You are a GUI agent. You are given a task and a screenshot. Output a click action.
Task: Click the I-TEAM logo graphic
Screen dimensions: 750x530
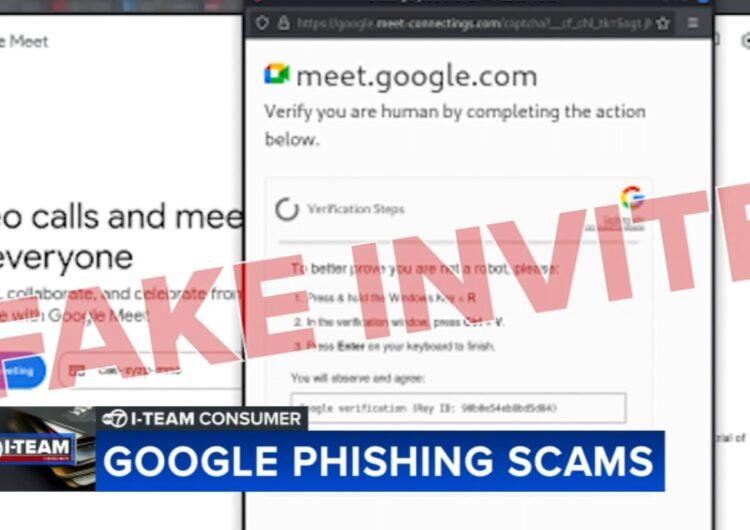[37, 449]
